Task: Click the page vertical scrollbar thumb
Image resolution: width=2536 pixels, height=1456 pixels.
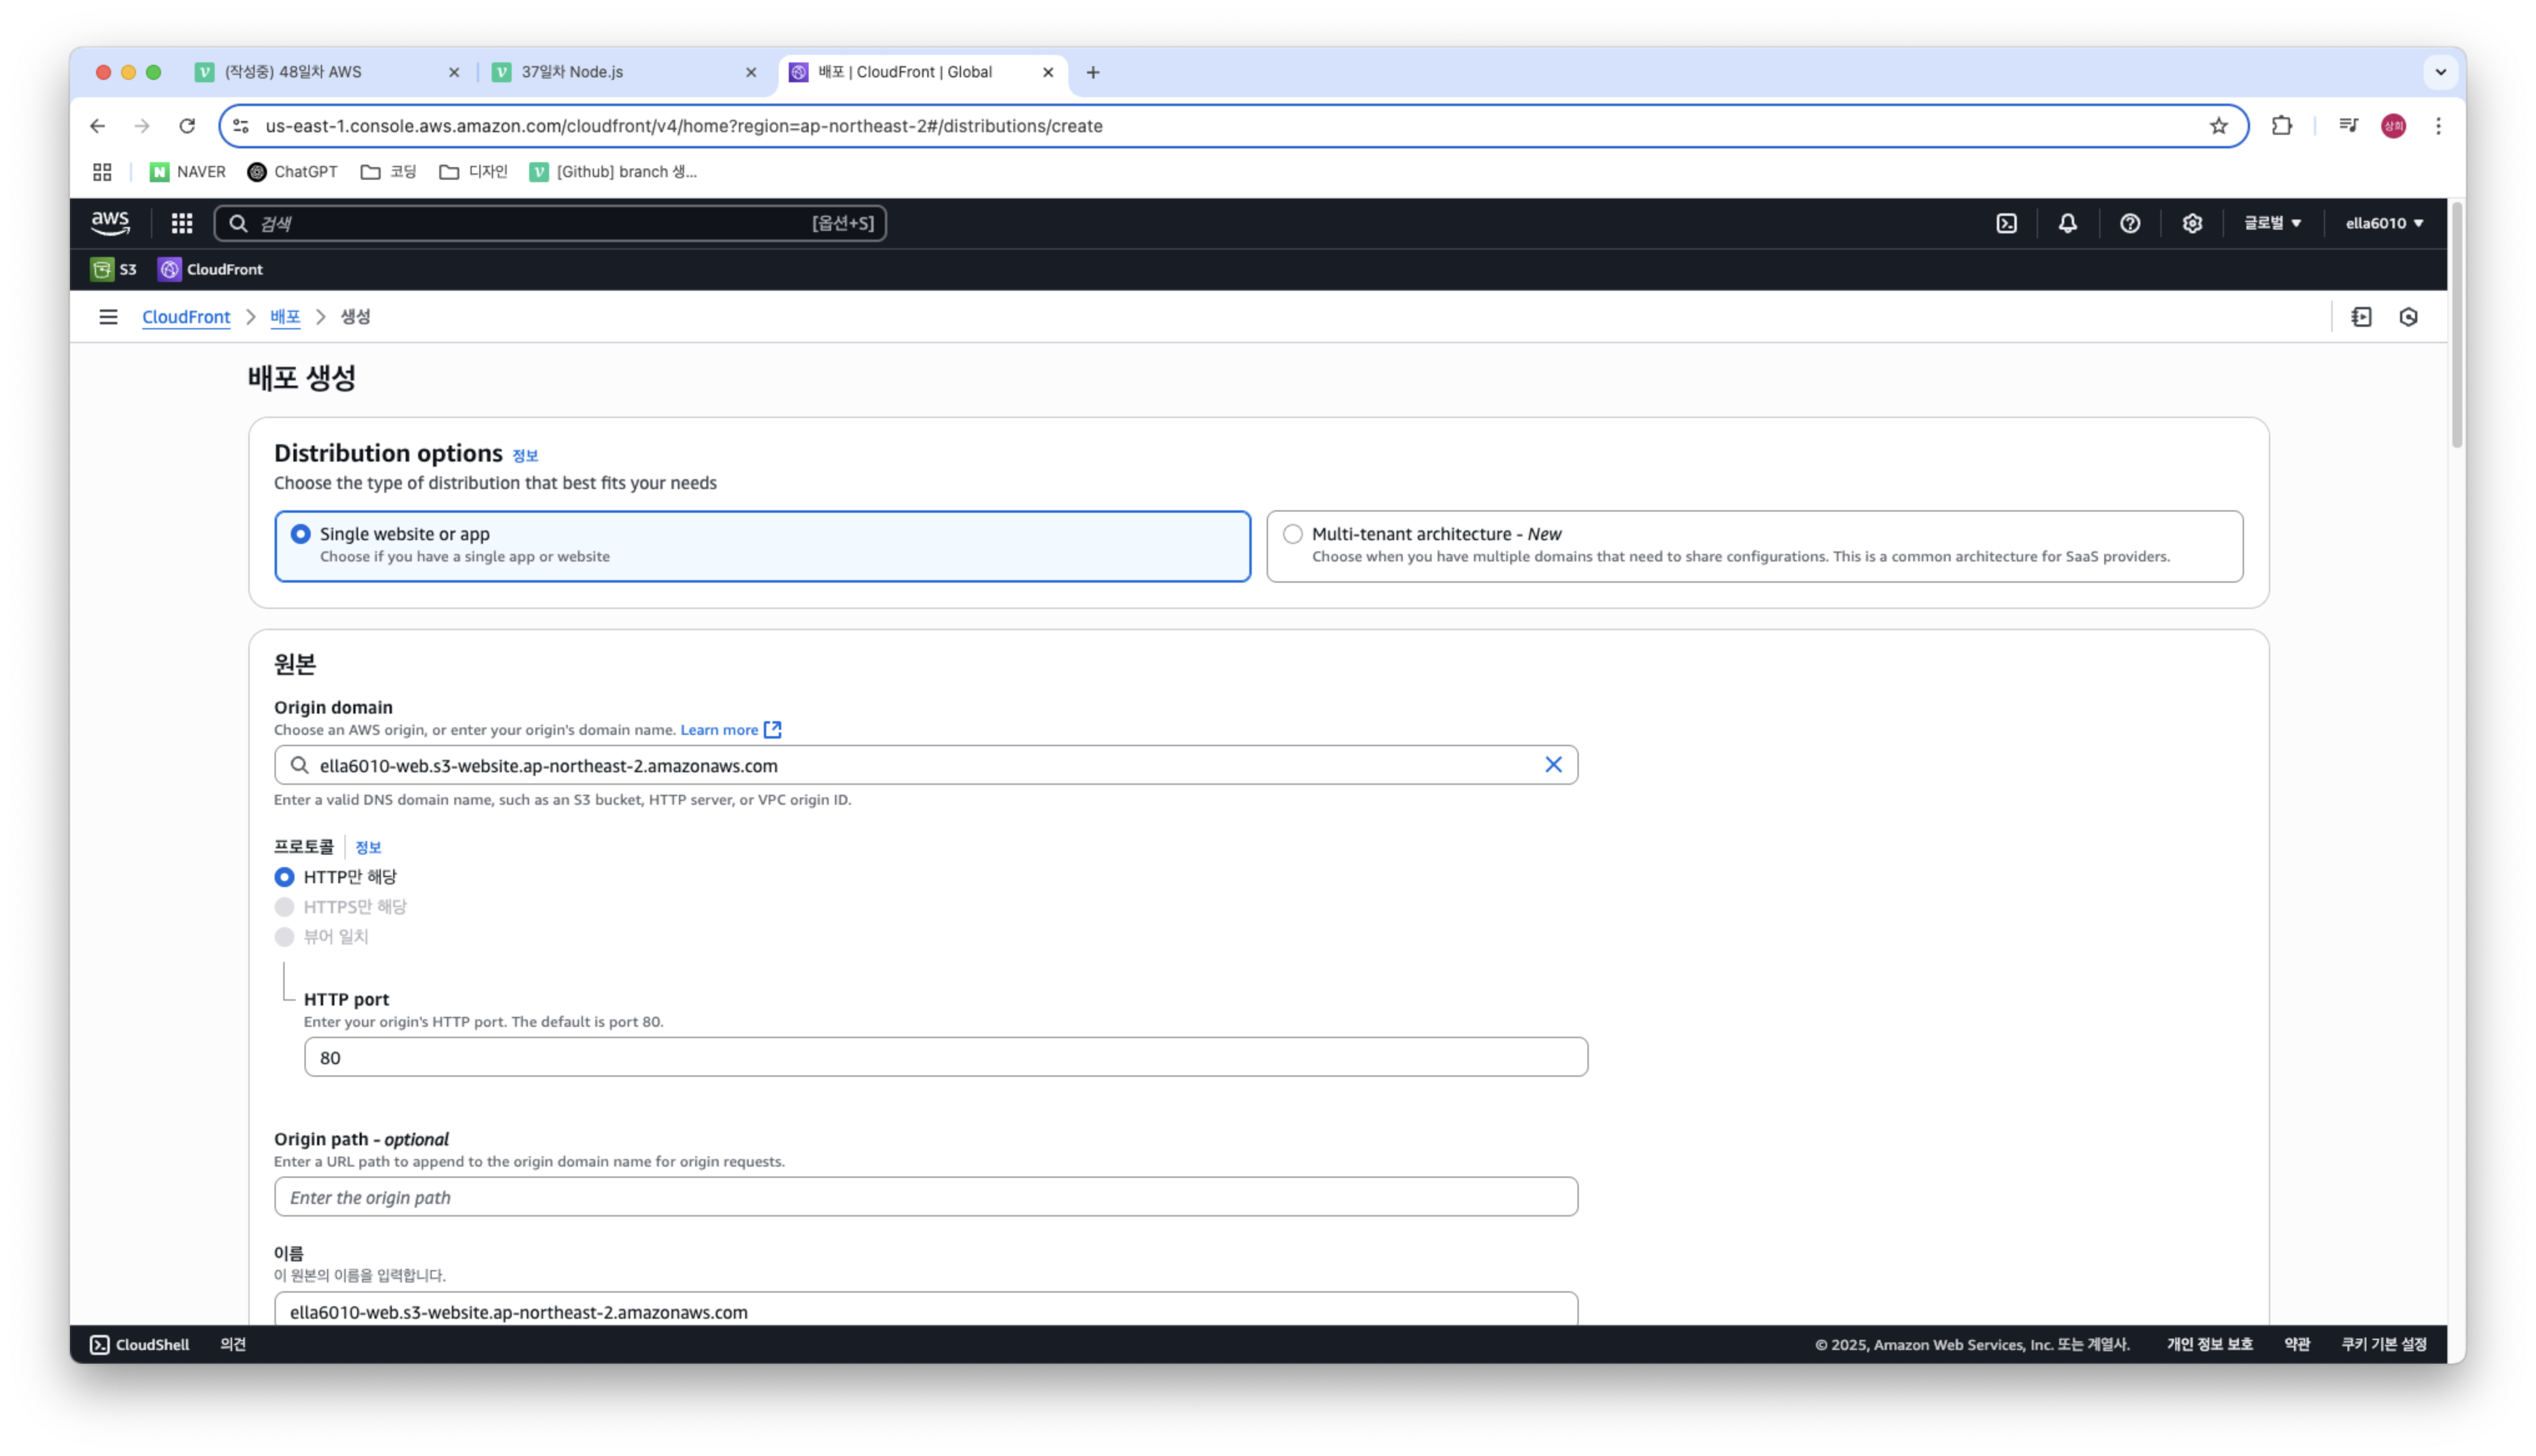Action: (x=2456, y=325)
